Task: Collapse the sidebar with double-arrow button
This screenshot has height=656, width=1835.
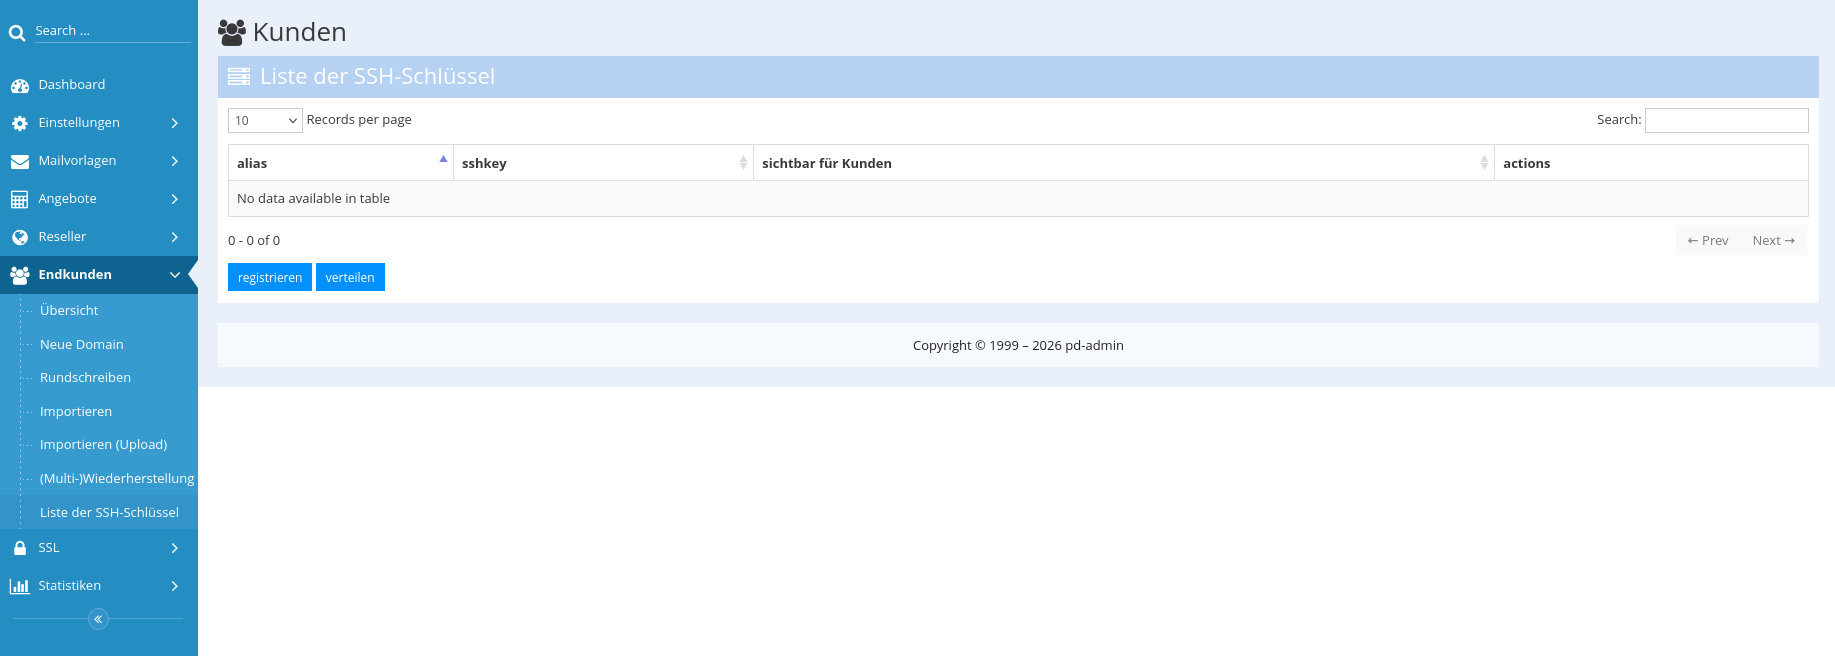Action: pos(98,619)
